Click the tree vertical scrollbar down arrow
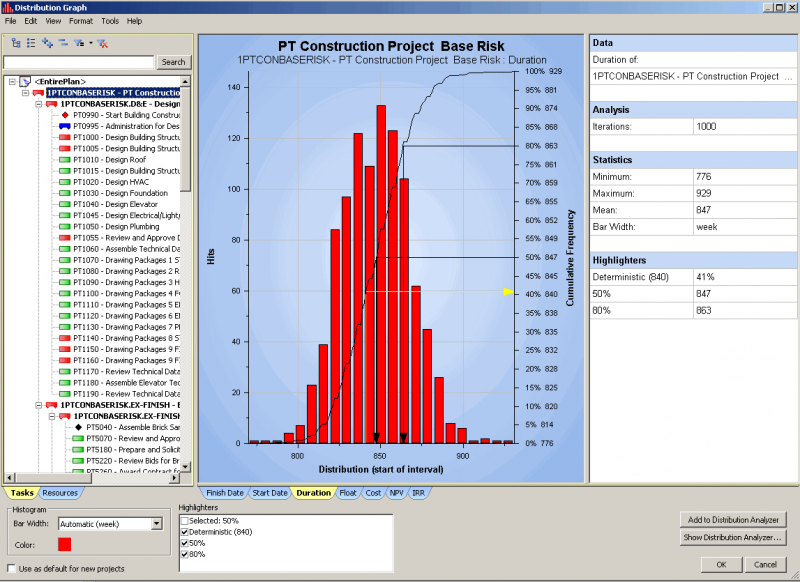Image resolution: width=800 pixels, height=582 pixels. click(185, 466)
